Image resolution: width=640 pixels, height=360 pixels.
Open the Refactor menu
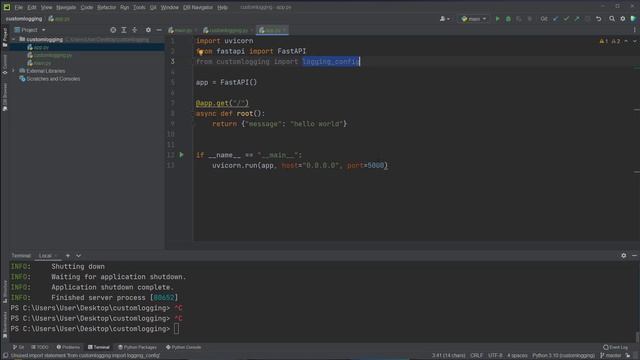106,7
